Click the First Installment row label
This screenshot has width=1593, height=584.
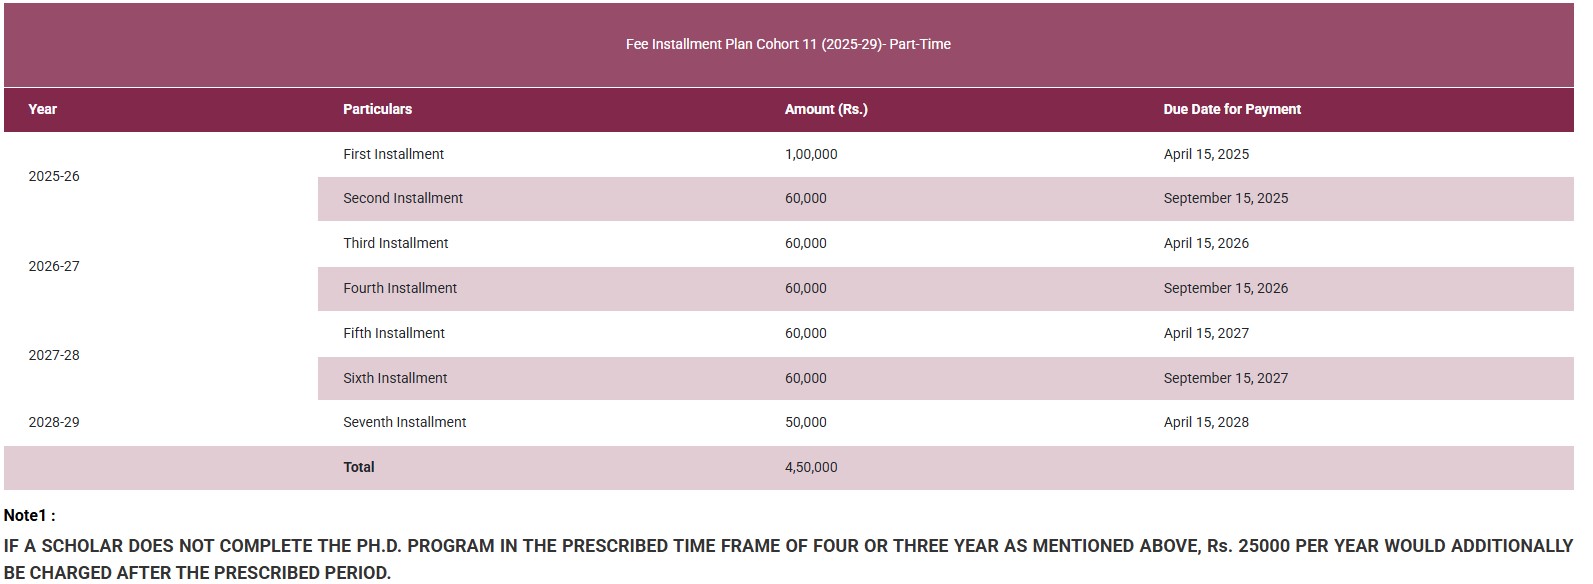point(393,154)
